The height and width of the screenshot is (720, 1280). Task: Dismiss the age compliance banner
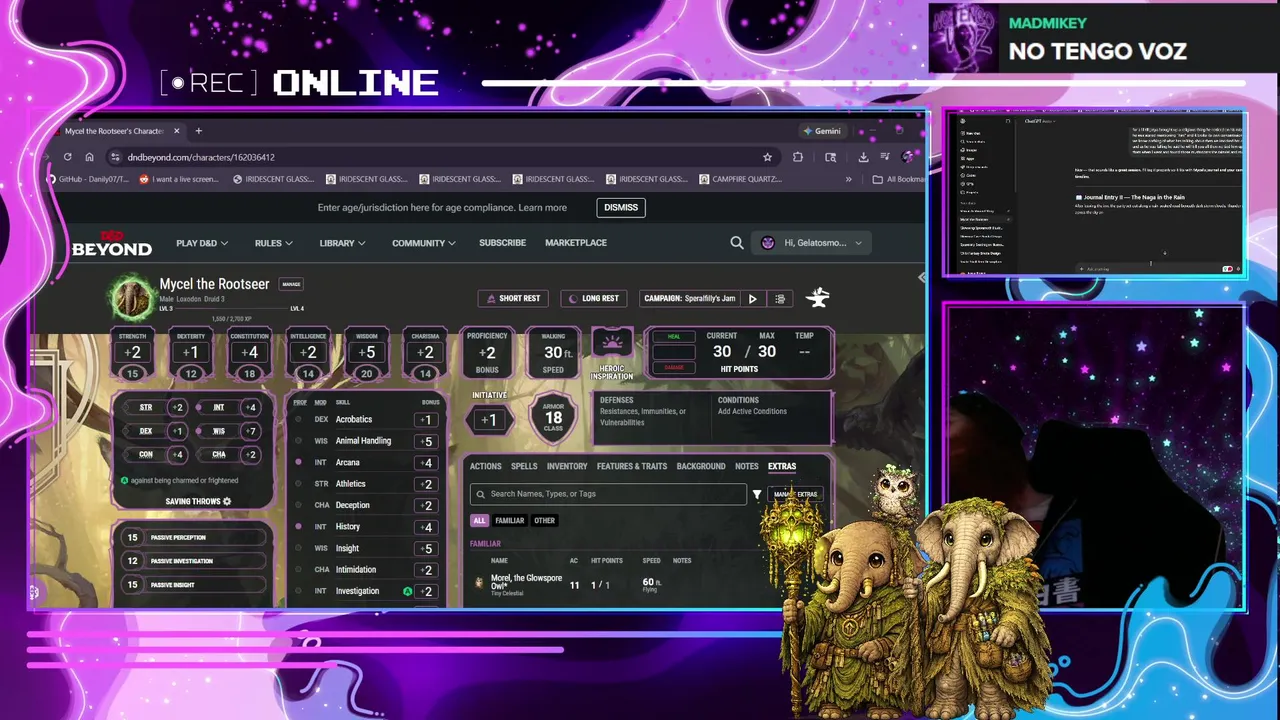pyautogui.click(x=621, y=207)
